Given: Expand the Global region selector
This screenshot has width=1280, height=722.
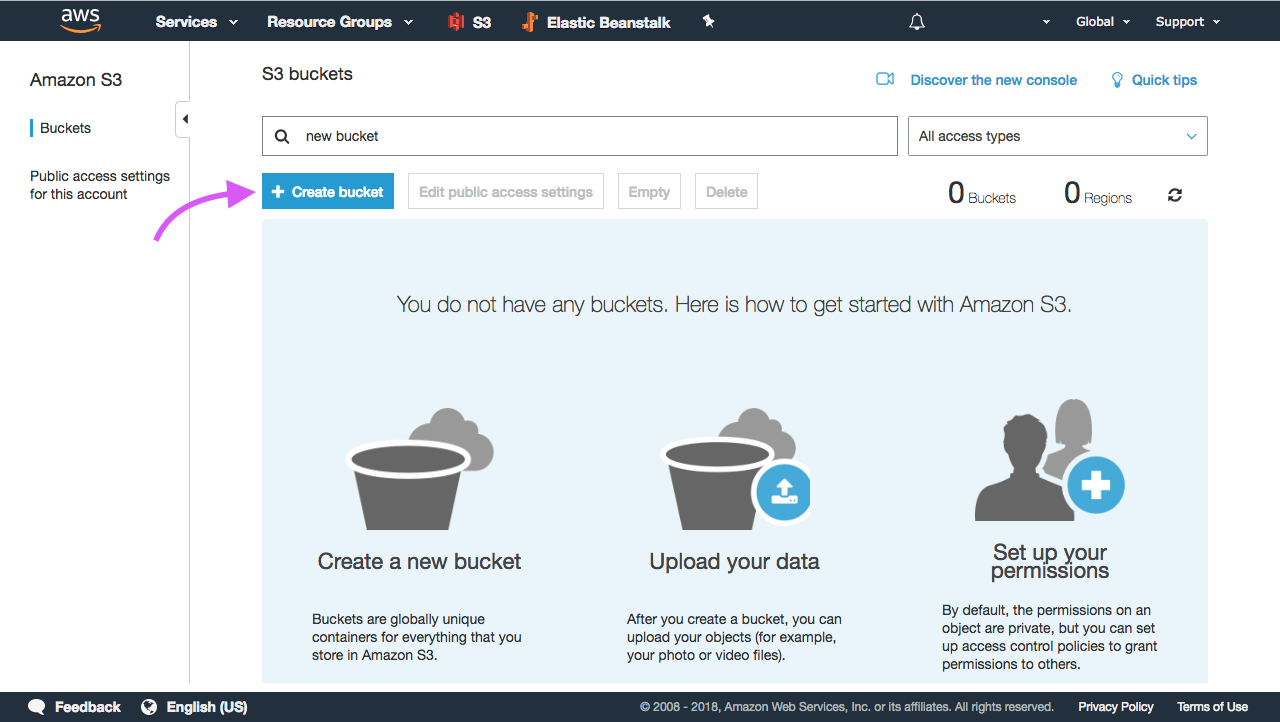Looking at the screenshot, I should tap(1102, 21).
